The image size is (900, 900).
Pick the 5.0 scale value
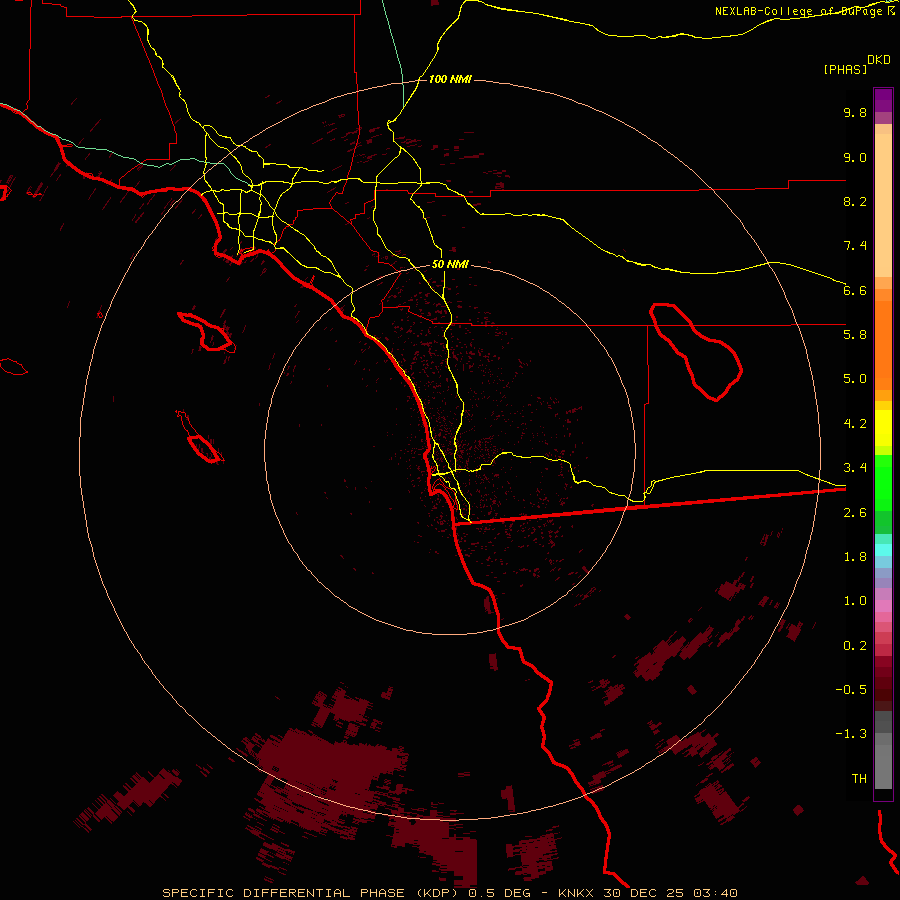pyautogui.click(x=855, y=379)
